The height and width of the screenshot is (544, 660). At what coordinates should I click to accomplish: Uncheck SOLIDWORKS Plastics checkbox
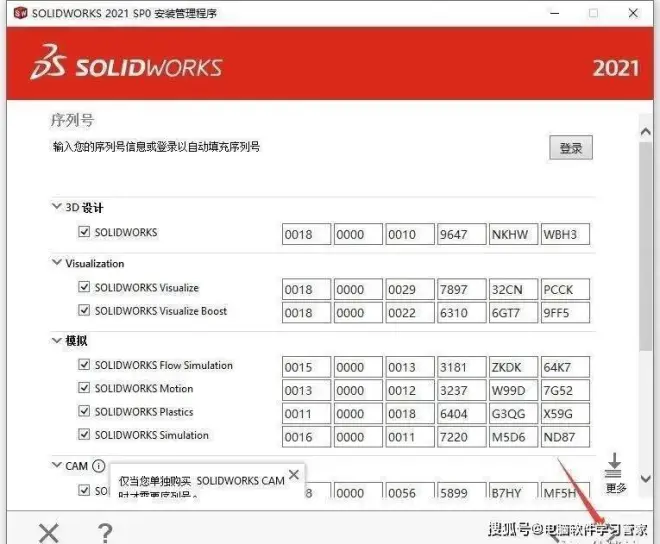point(84,411)
